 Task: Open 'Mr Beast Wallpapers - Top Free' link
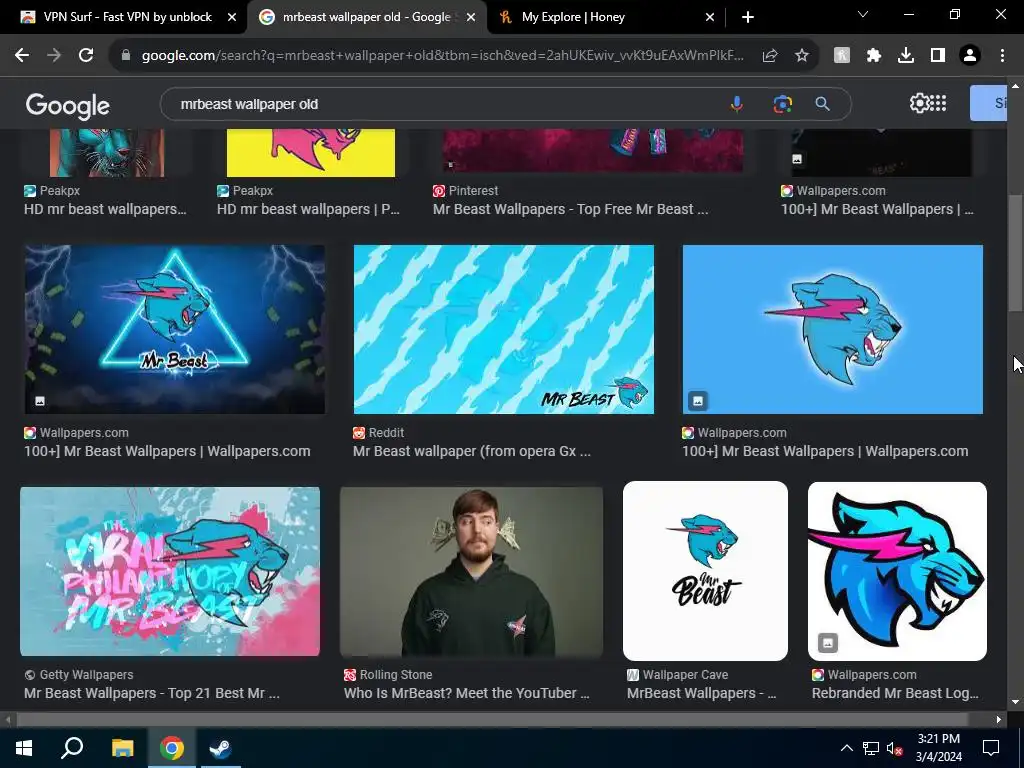570,210
